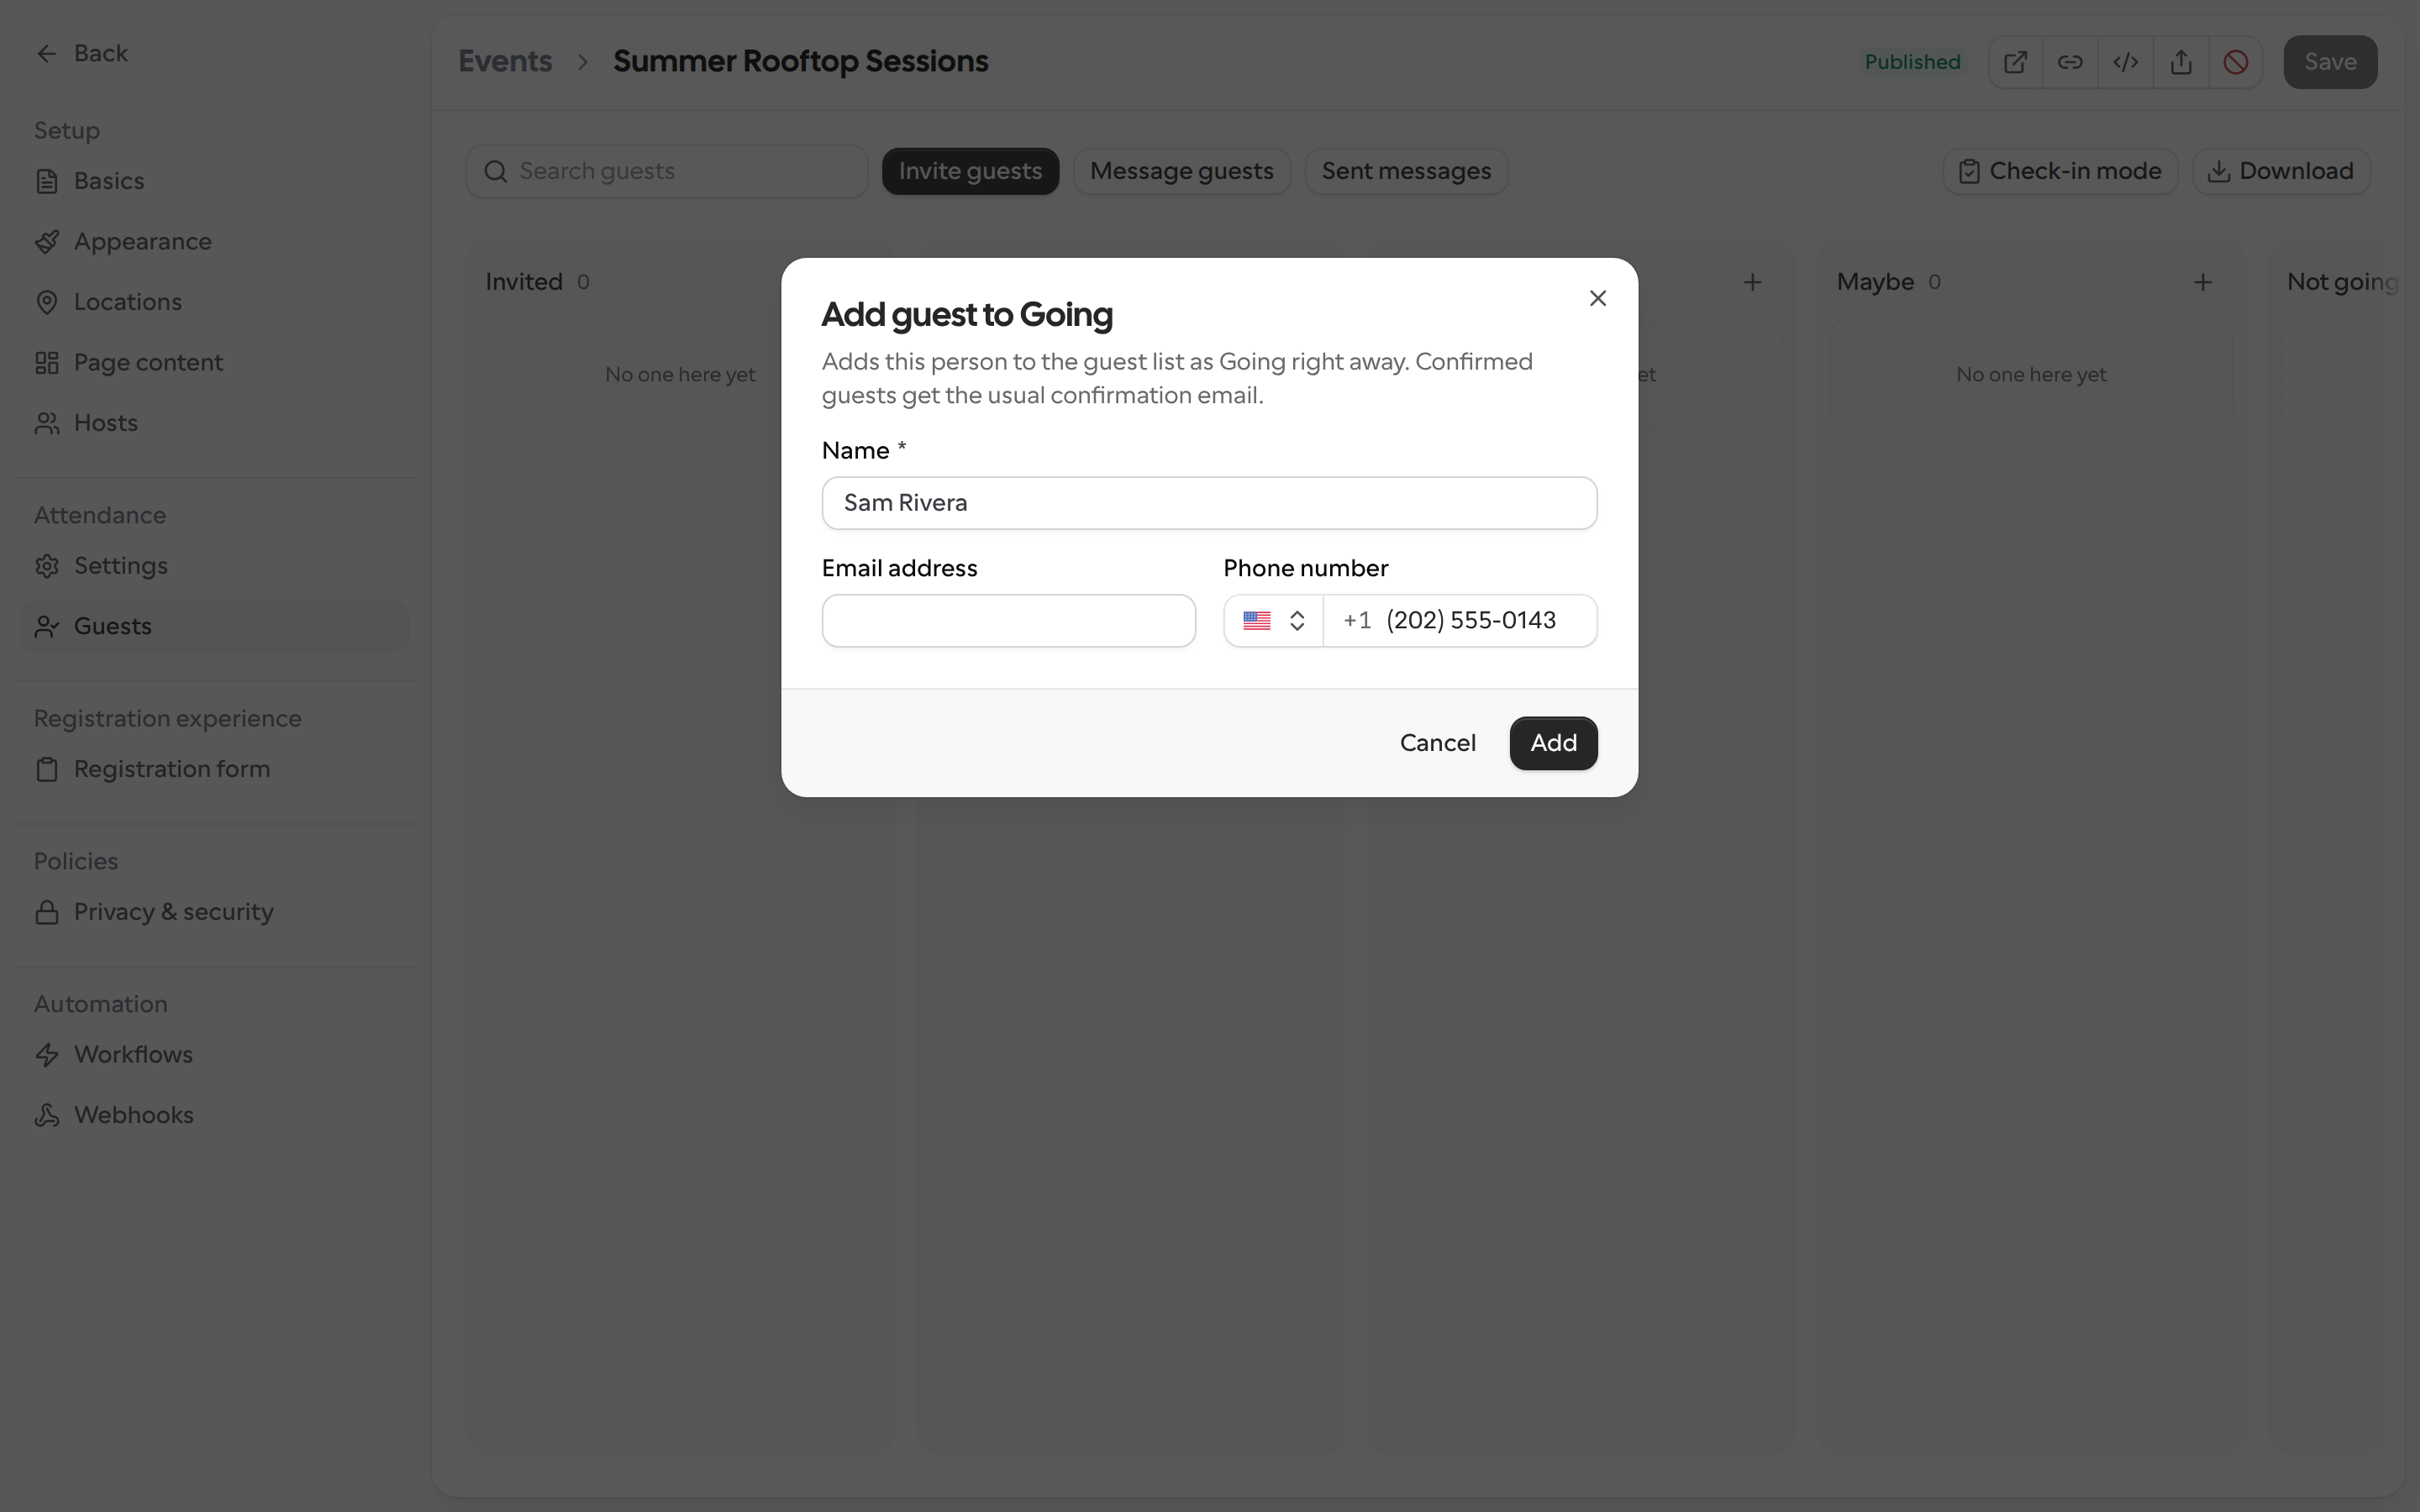2420x1512 pixels.
Task: Enable Check-in mode
Action: [2060, 171]
